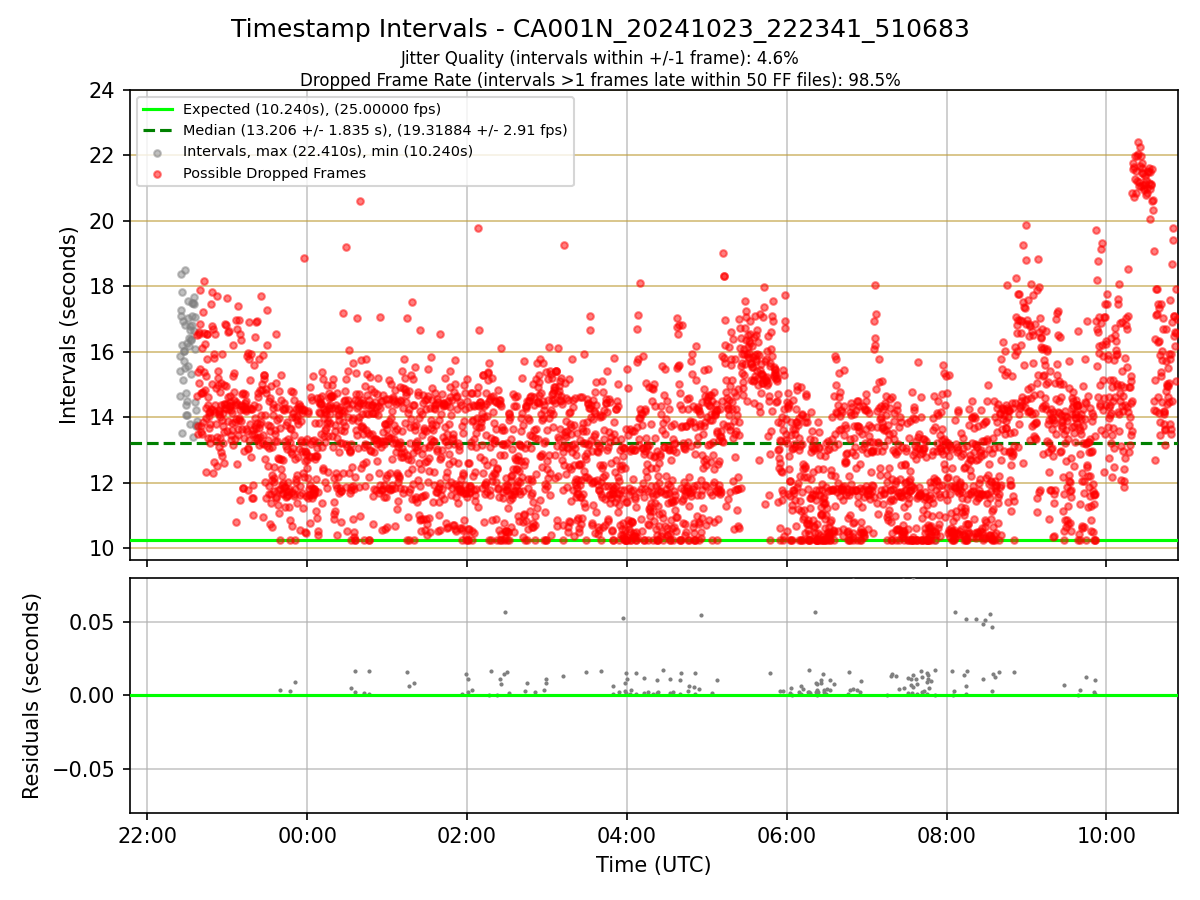Click the 00:00 x-axis tick label
Screen dimensions: 1200x900
(x=307, y=835)
